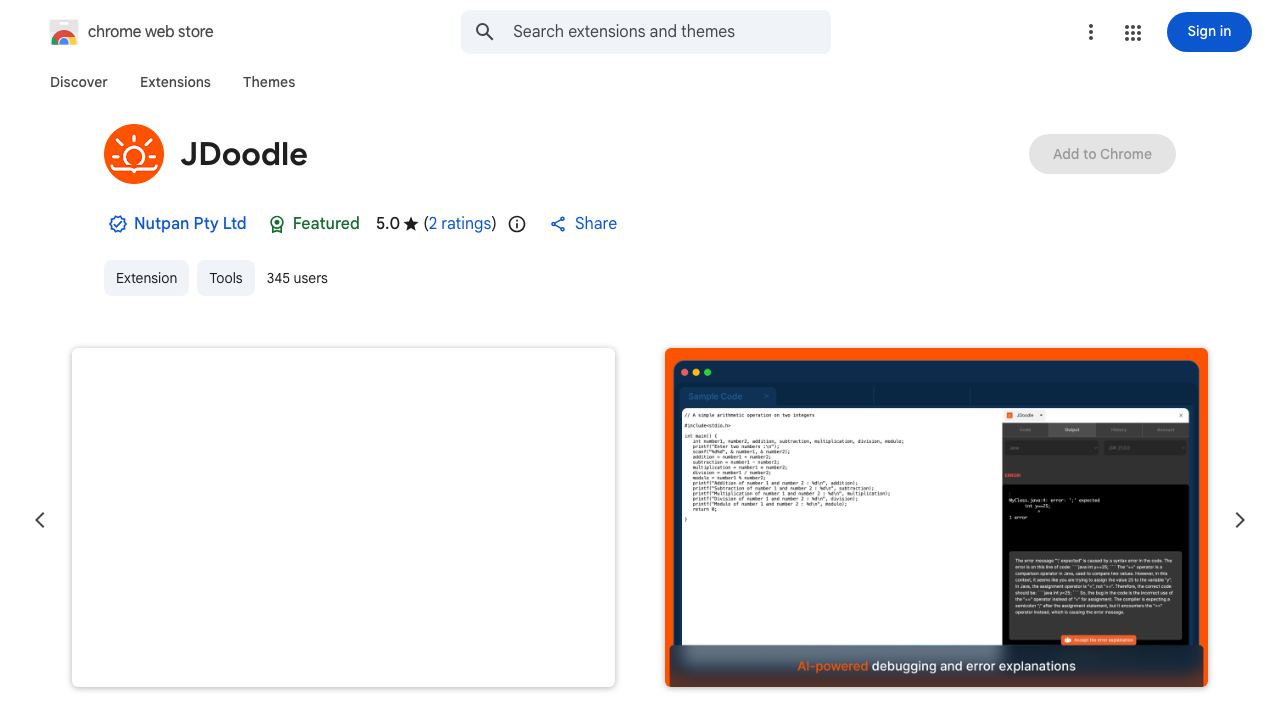Click the JDoodle title heading
This screenshot has width=1280, height=720.
coord(244,154)
